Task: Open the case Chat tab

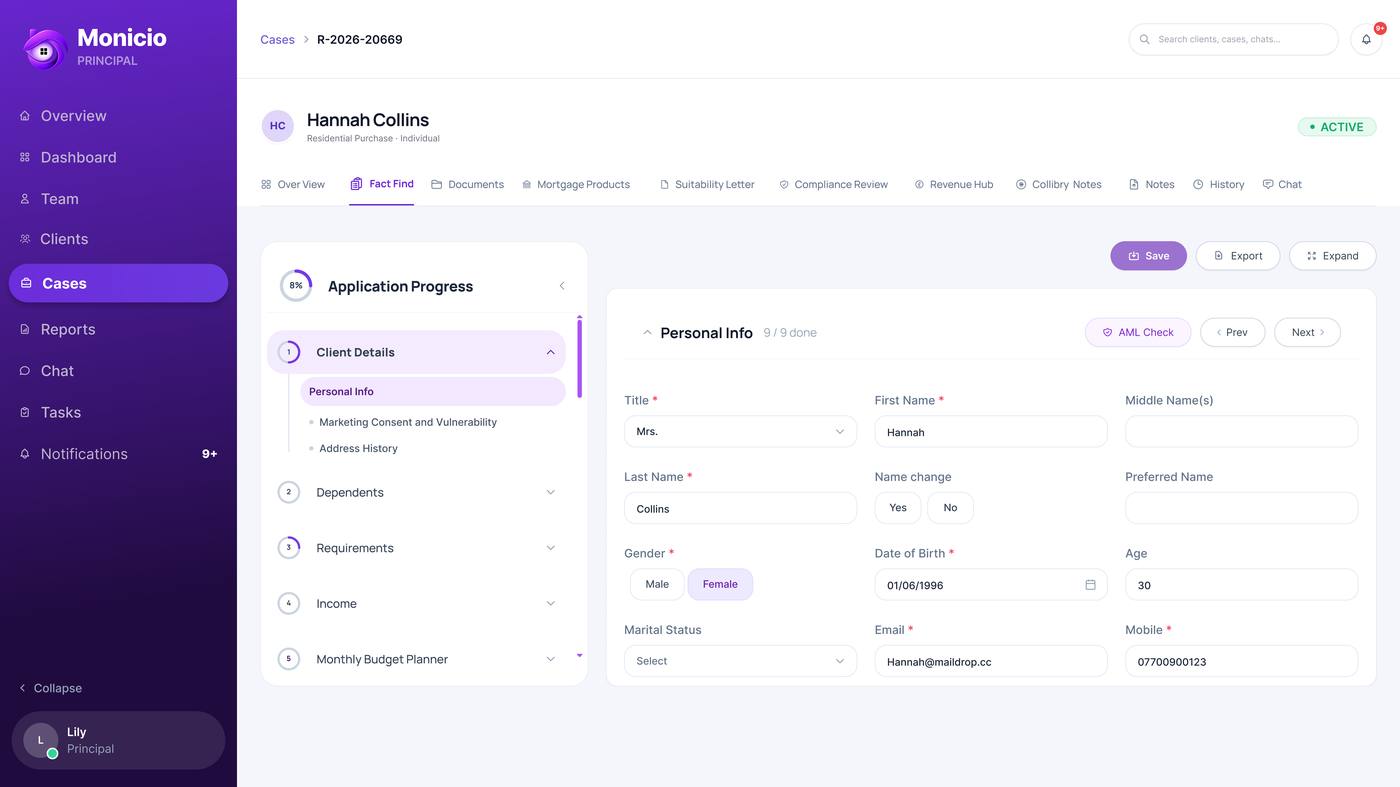Action: [1282, 184]
